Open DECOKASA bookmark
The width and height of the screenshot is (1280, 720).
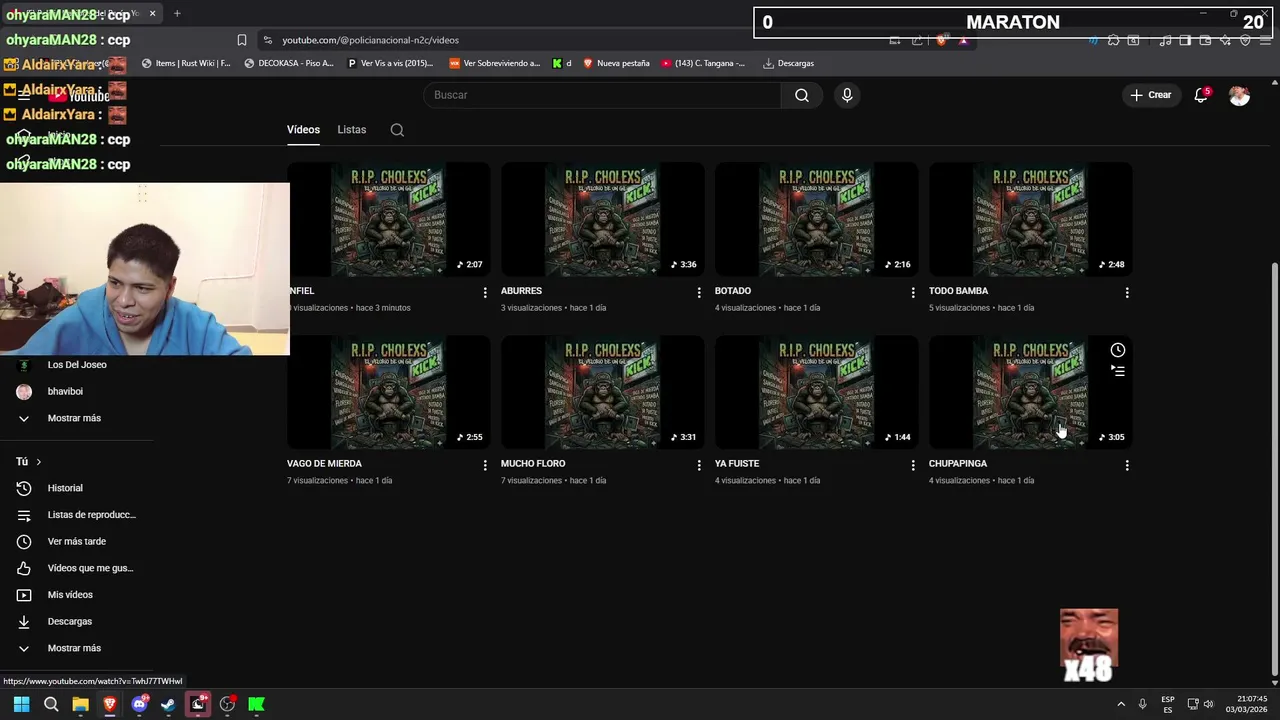point(289,63)
